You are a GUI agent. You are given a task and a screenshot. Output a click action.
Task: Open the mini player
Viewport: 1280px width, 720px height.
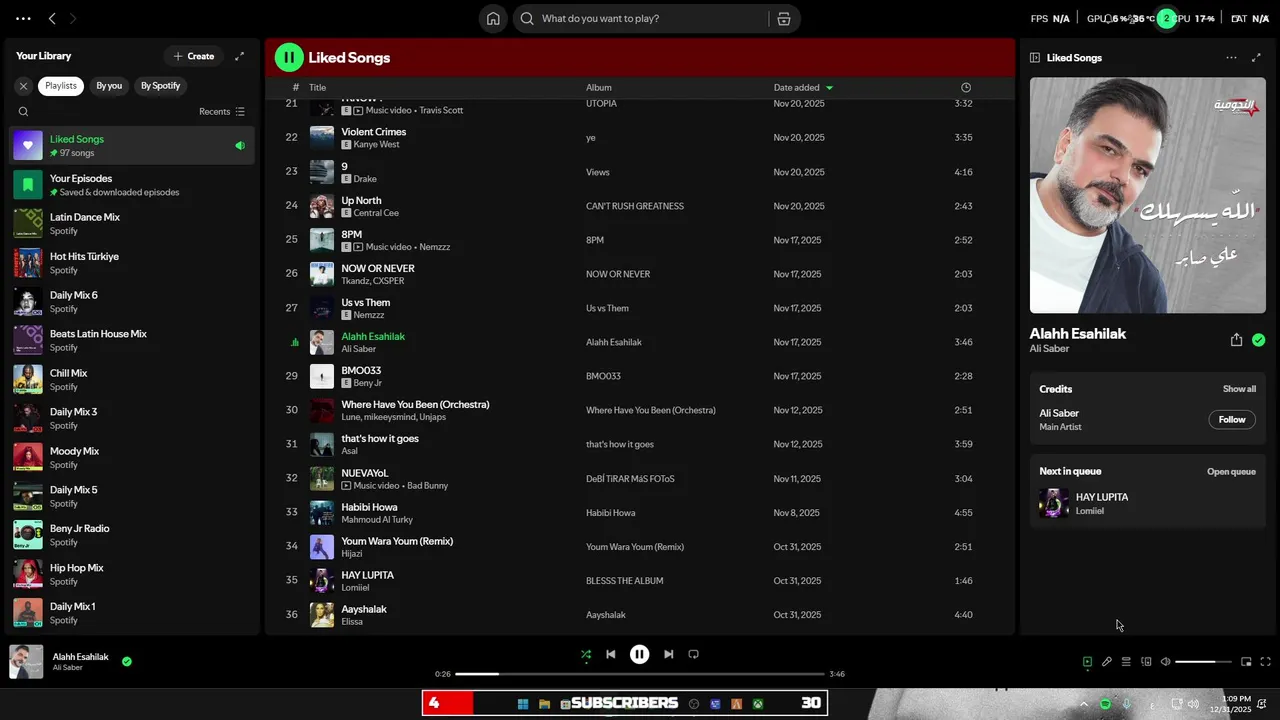(1246, 662)
